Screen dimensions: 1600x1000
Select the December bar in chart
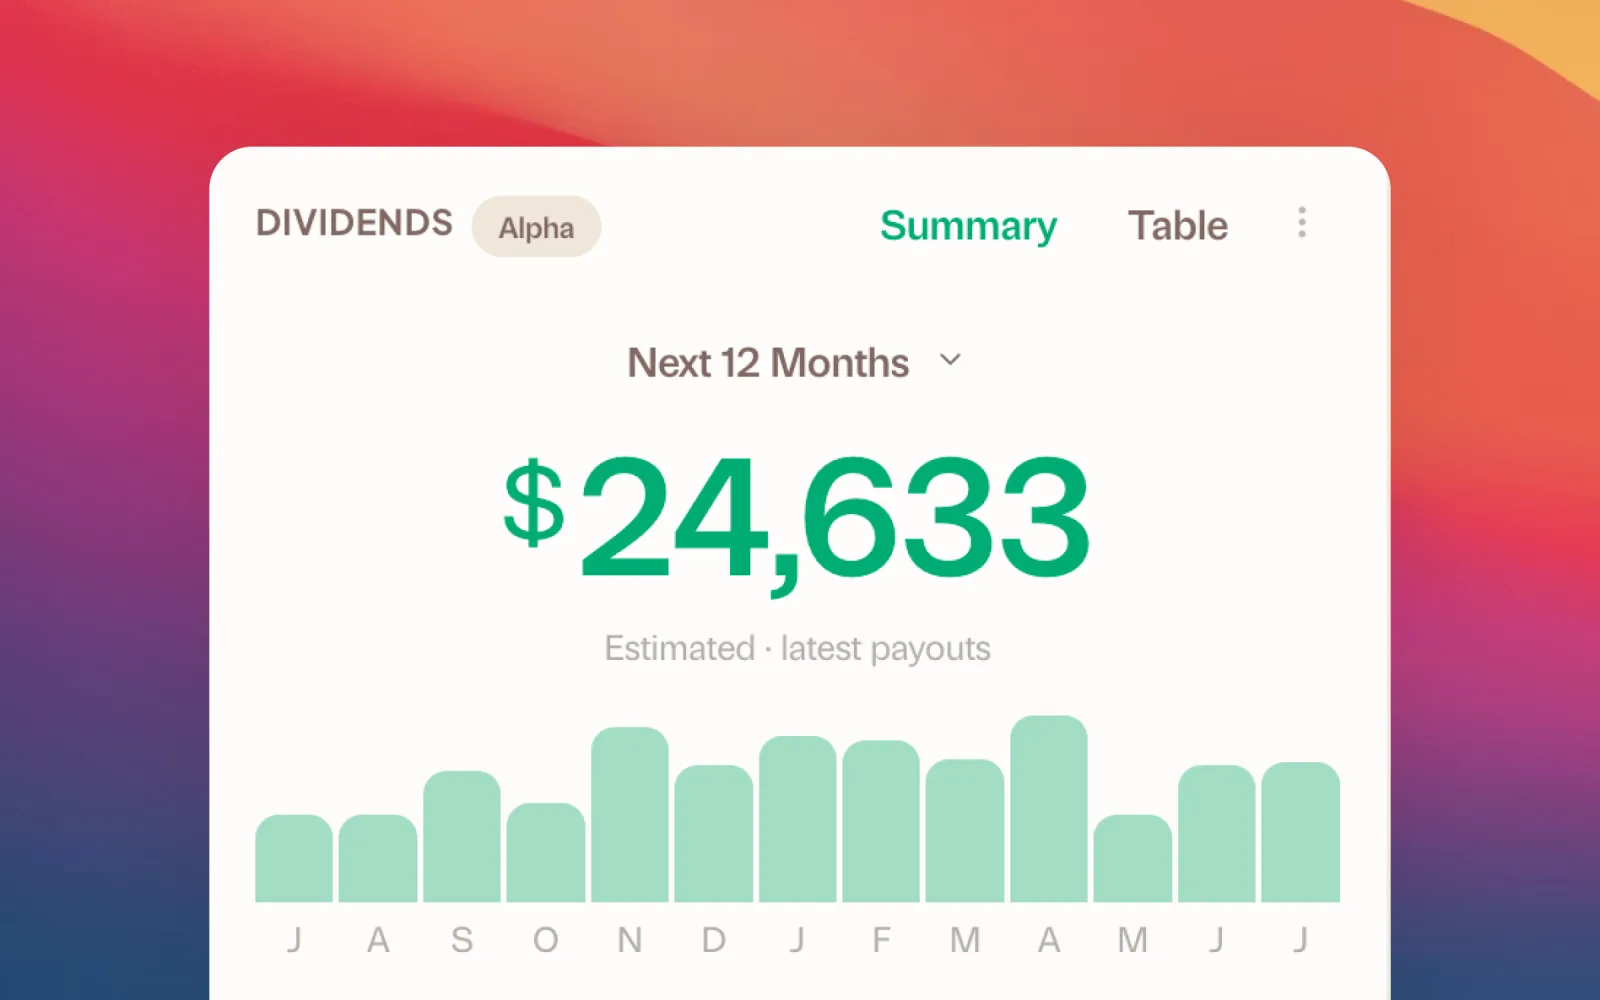714,833
